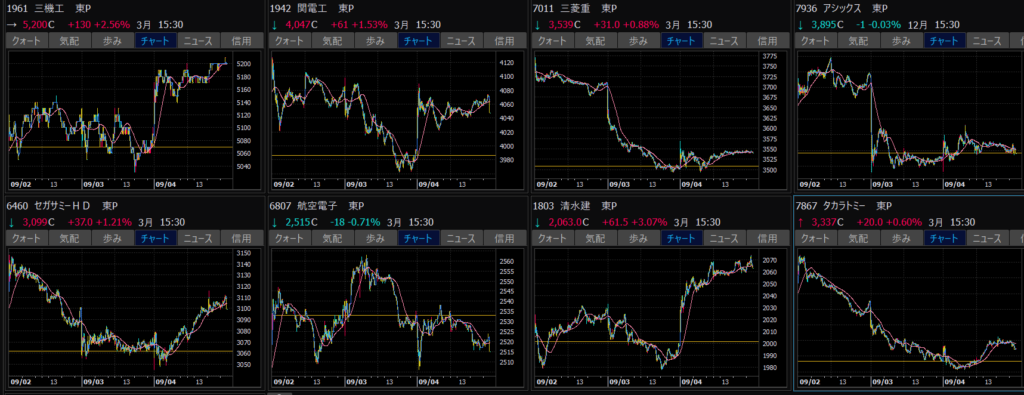This screenshot has width=1024, height=395.
Task: Open 気配 tab in セガサミーHD panel
Action: click(x=70, y=238)
